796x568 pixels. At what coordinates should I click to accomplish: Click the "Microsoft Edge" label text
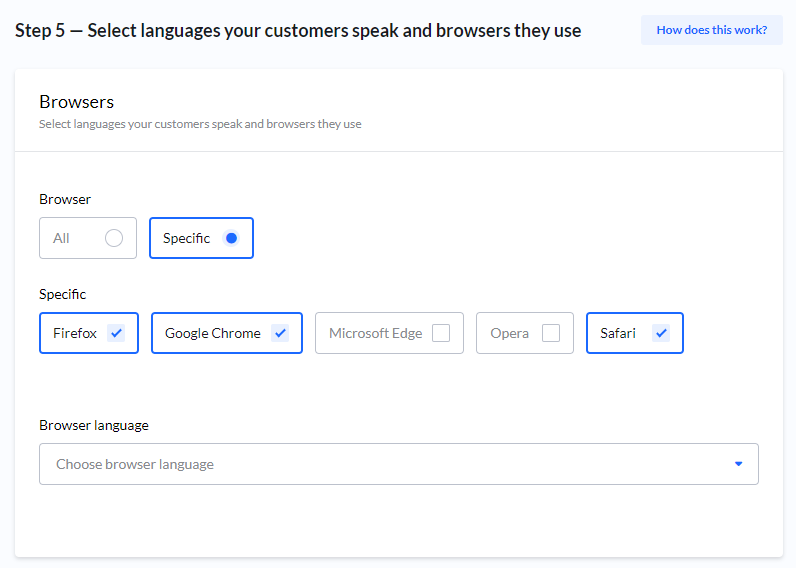(x=375, y=333)
